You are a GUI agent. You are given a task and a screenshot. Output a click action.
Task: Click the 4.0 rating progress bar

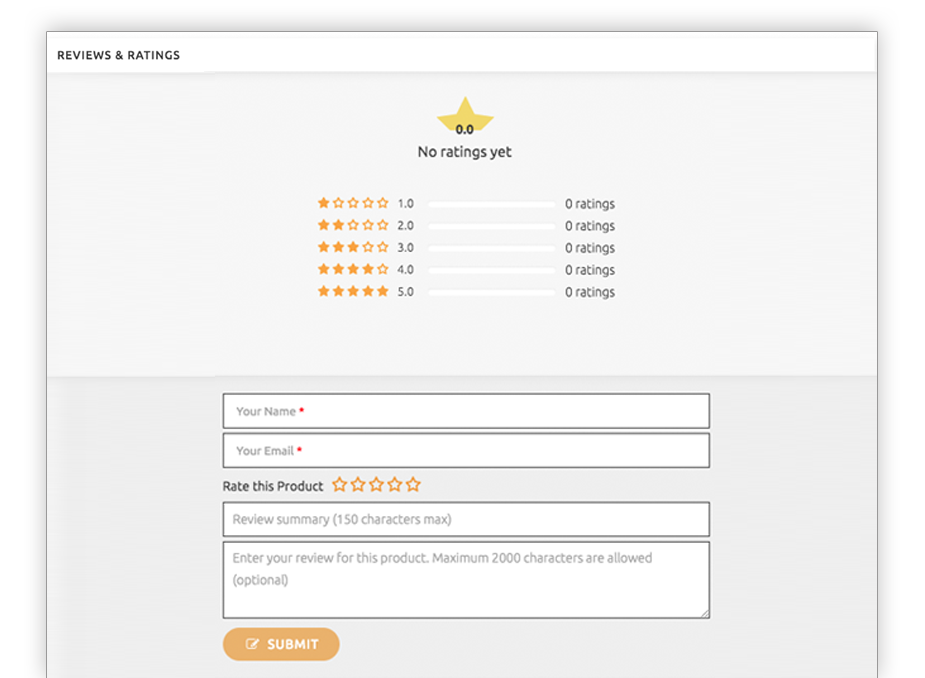click(x=491, y=270)
